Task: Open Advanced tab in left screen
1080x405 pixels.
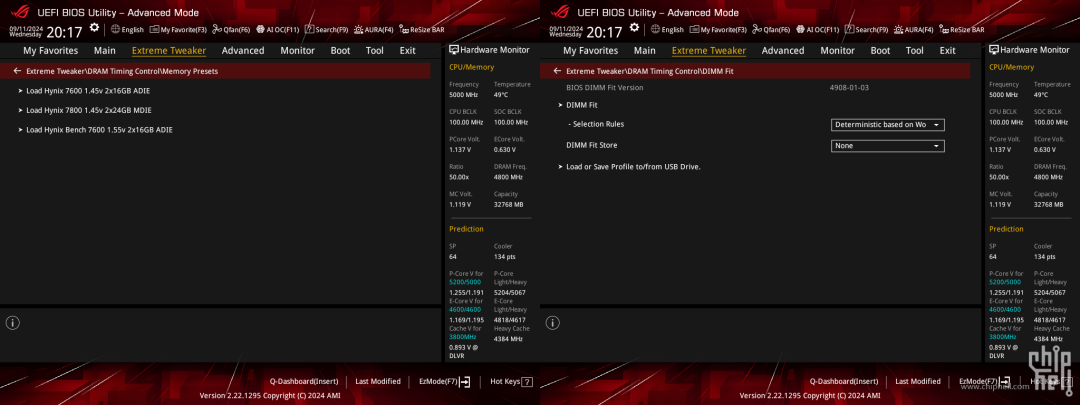Action: coord(243,50)
